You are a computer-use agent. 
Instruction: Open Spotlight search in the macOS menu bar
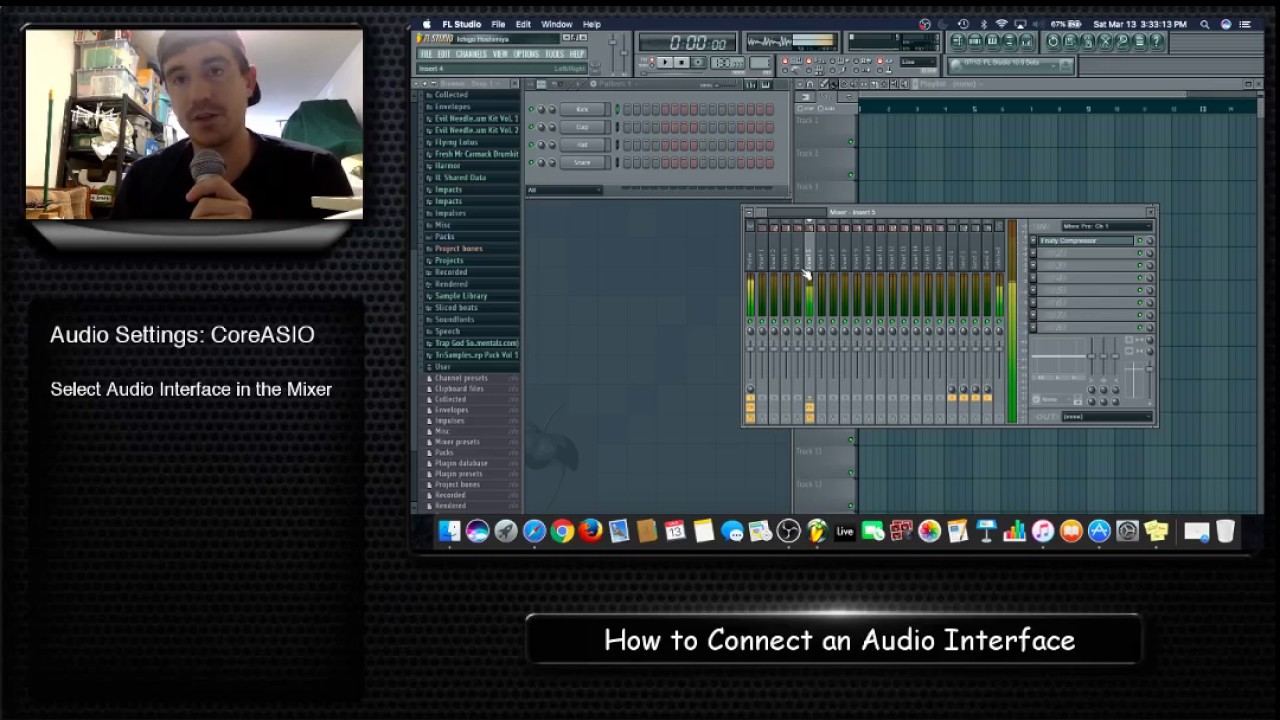1204,24
